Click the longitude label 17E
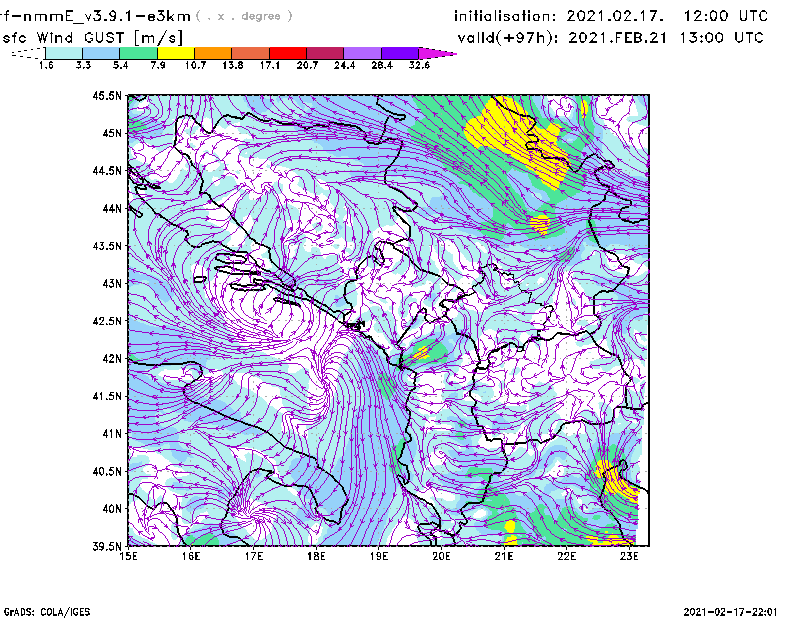The image size is (800, 618). coord(254,556)
